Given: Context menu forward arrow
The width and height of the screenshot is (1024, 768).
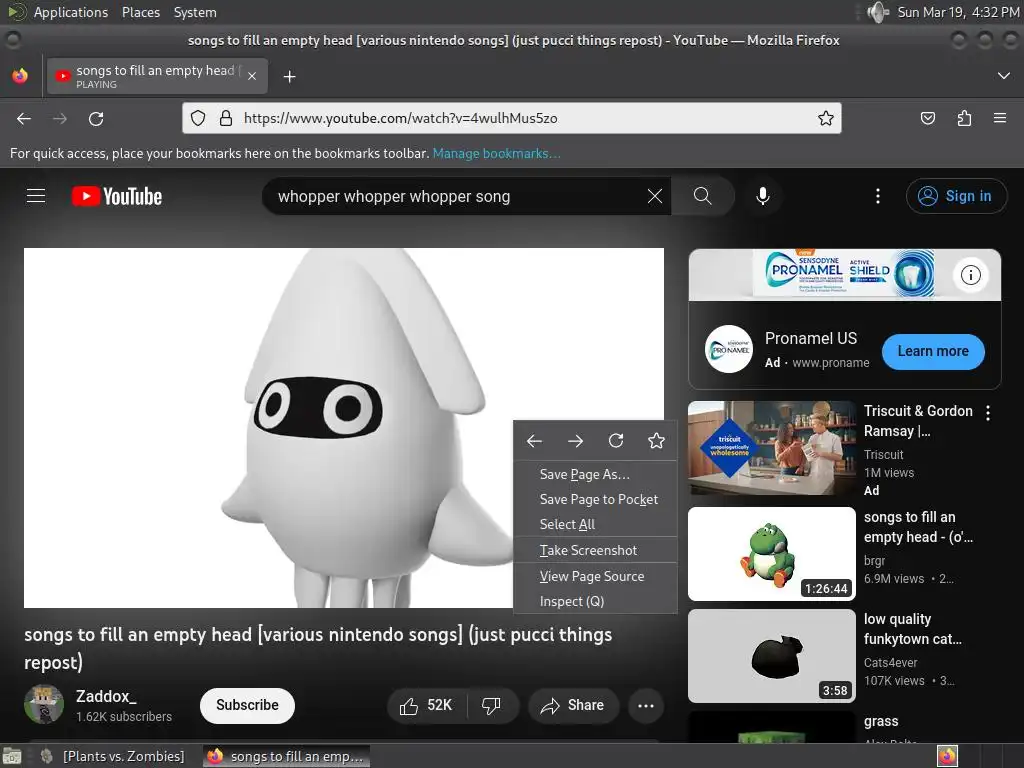Looking at the screenshot, I should (575, 441).
